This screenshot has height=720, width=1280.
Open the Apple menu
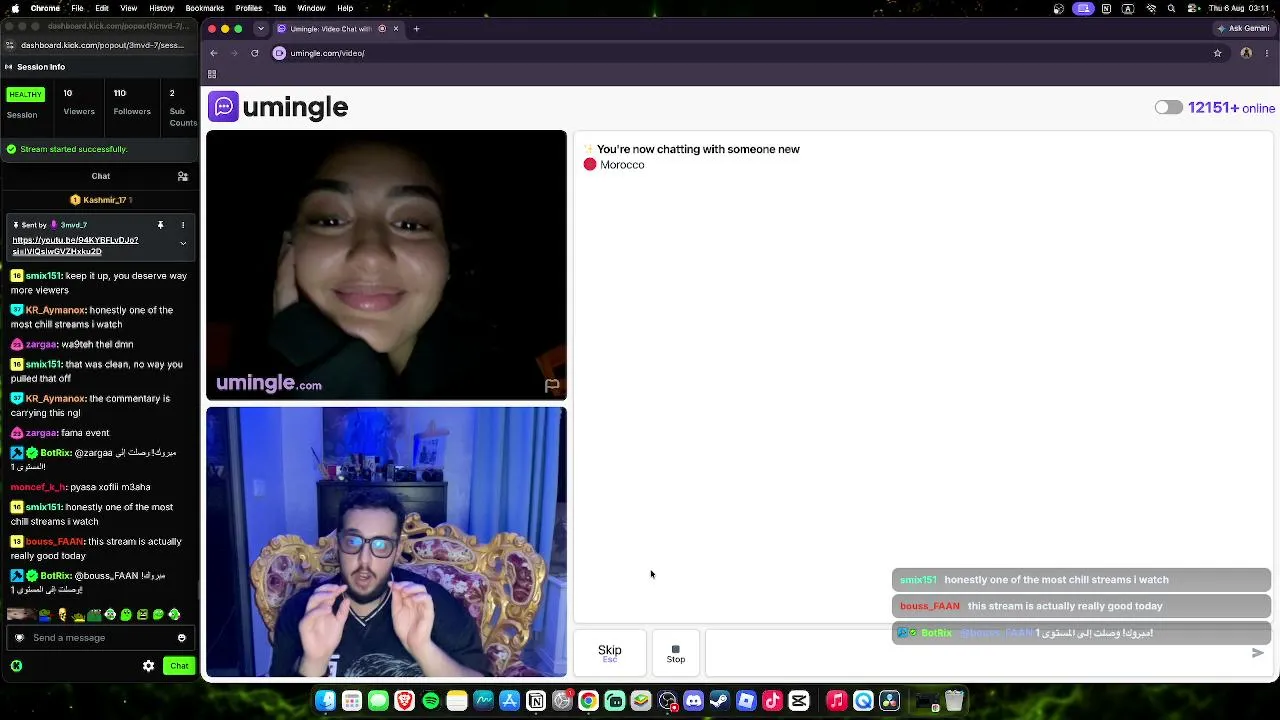tap(13, 8)
